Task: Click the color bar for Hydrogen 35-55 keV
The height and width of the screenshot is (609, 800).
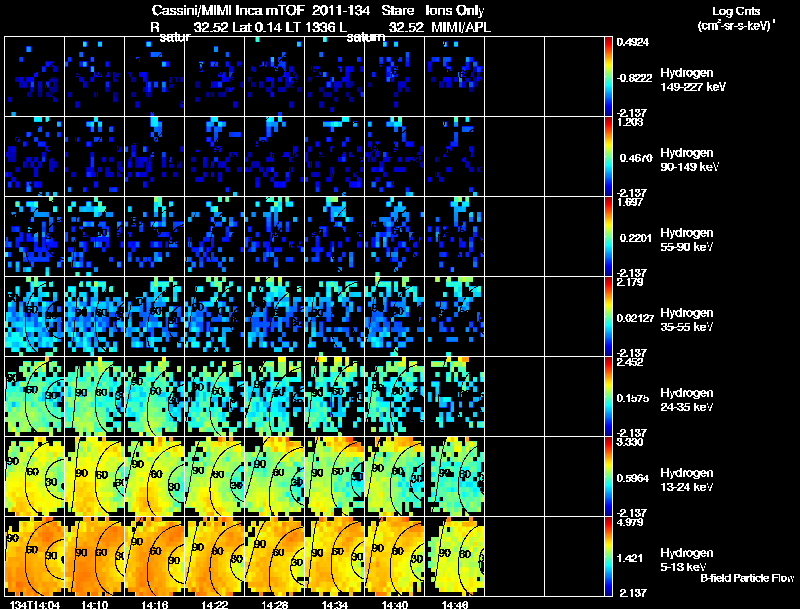Action: 608,316
